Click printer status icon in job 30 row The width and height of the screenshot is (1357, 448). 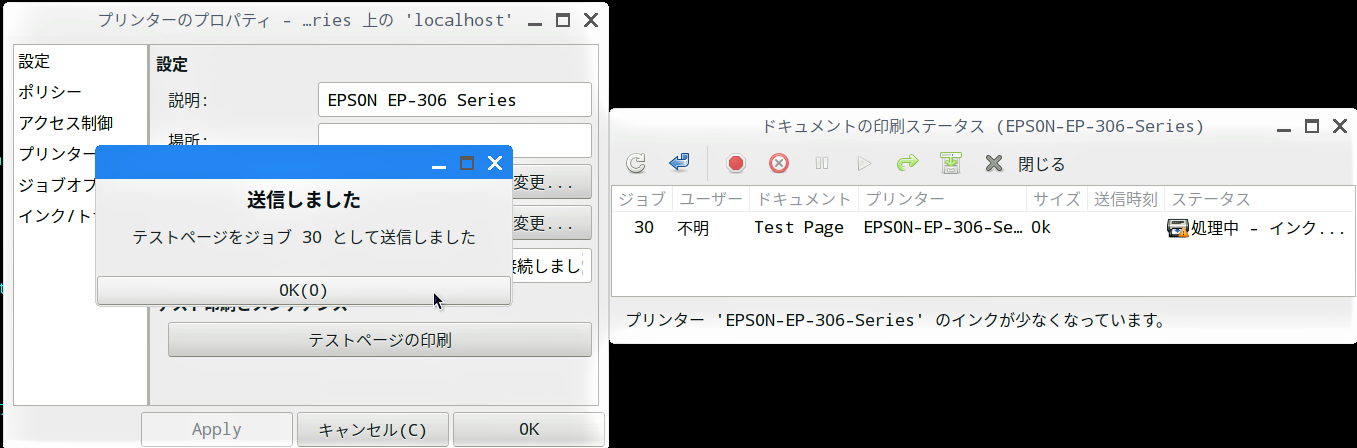pos(1177,228)
